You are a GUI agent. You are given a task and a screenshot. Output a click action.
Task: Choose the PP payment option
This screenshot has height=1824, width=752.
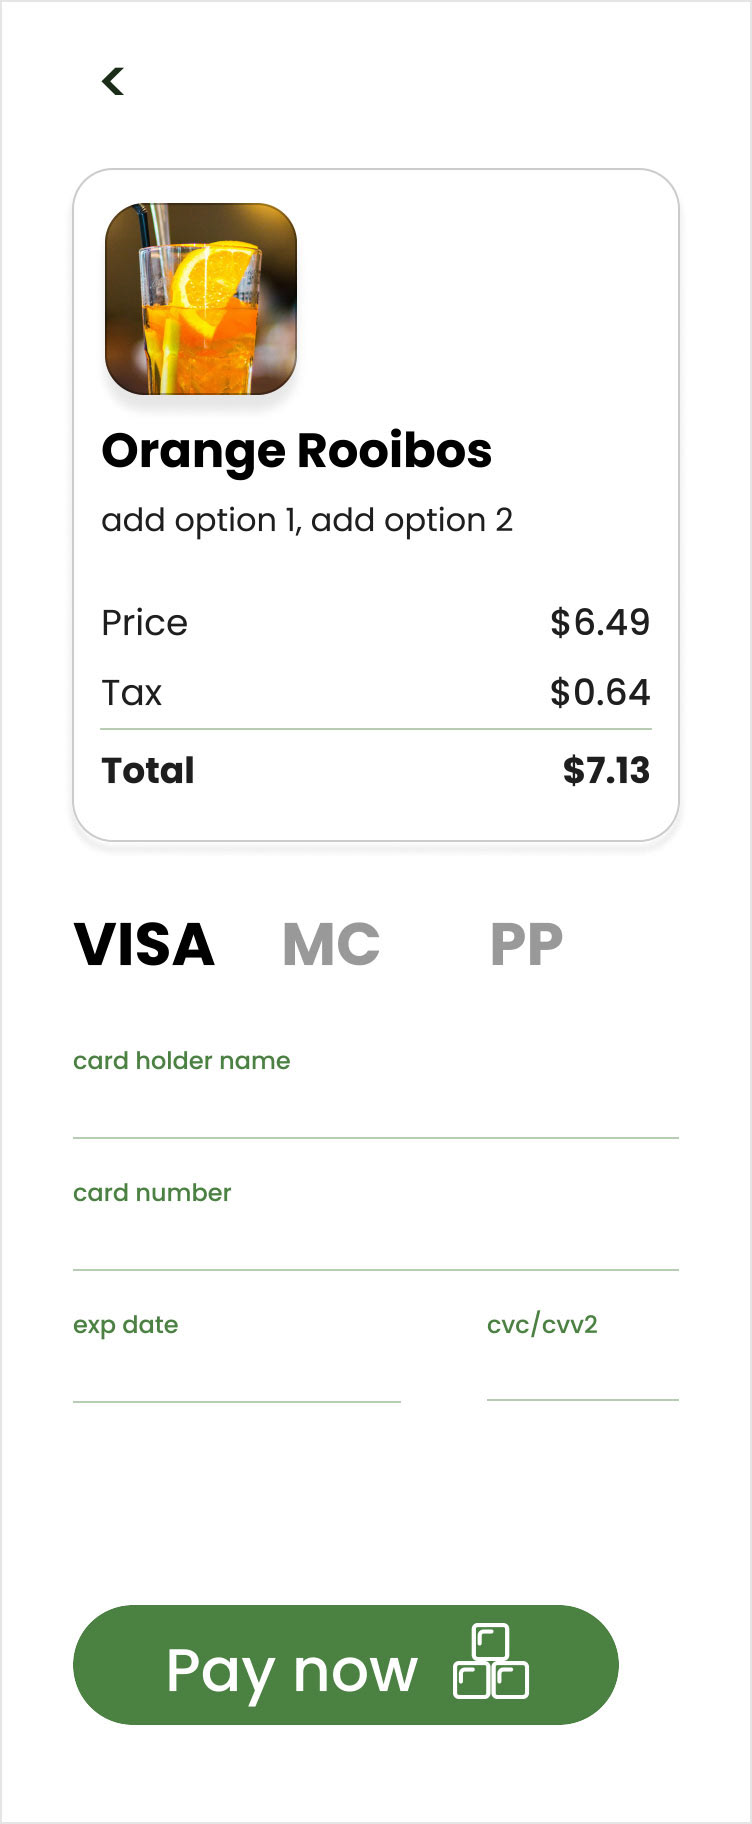click(526, 945)
